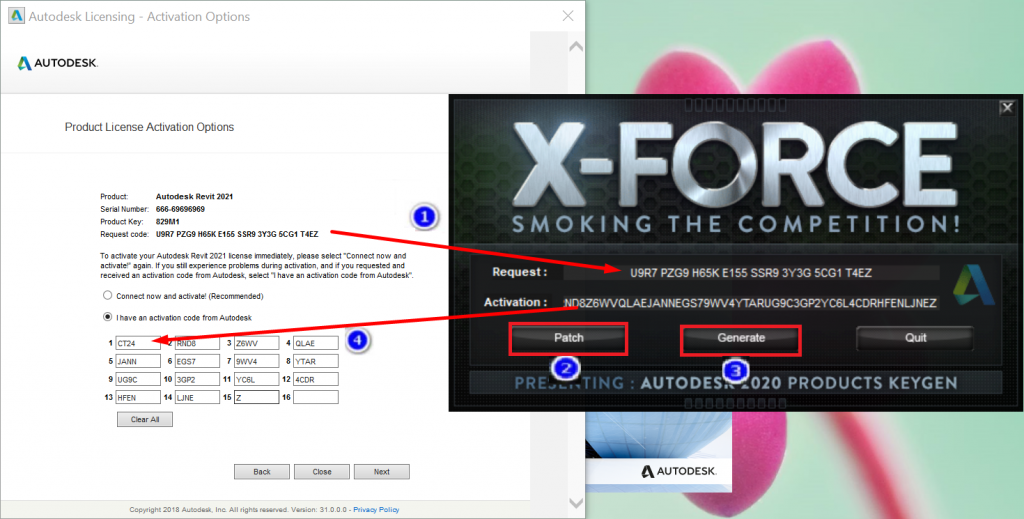
Task: Click the Quit button in X-Force
Action: (915, 338)
